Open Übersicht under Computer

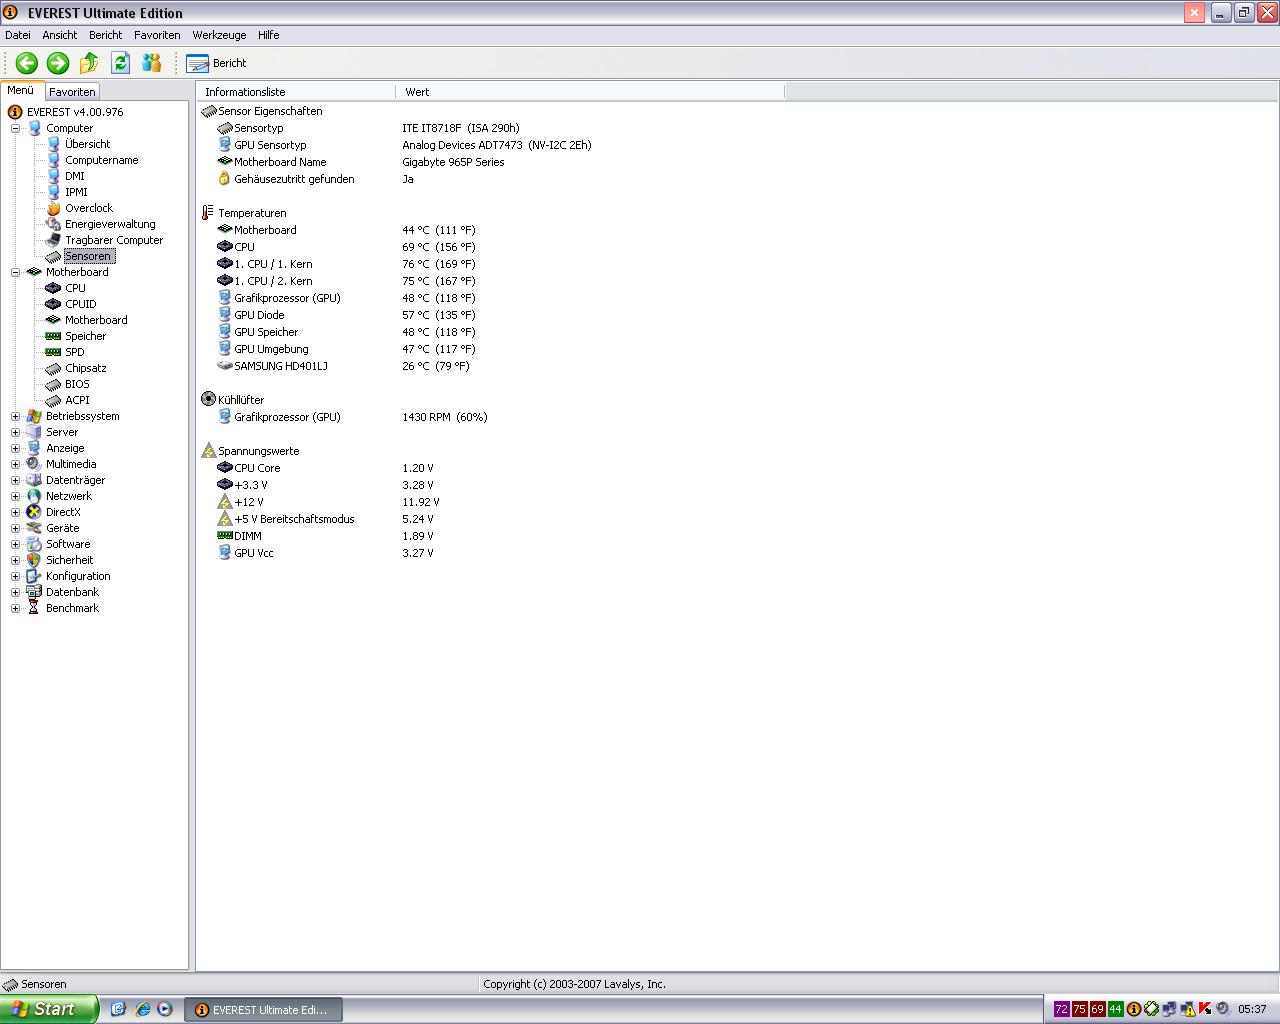pos(87,144)
